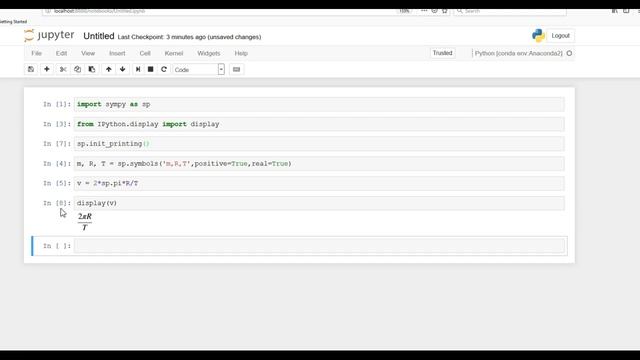Insert a cell below with plus icon

(47, 69)
